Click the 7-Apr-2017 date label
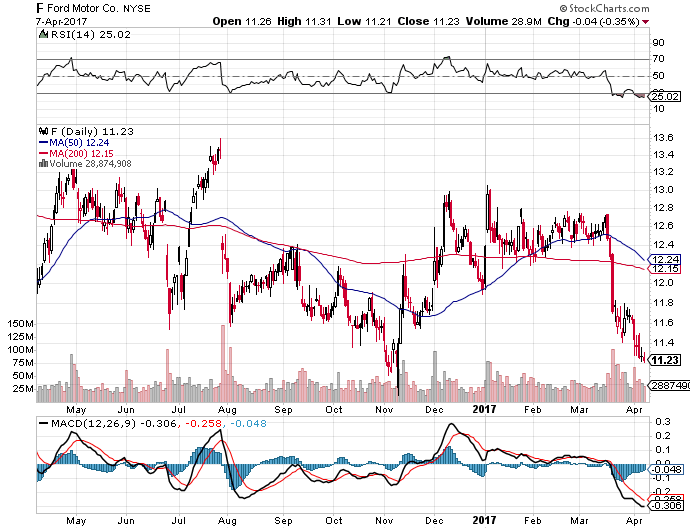 (x=62, y=21)
